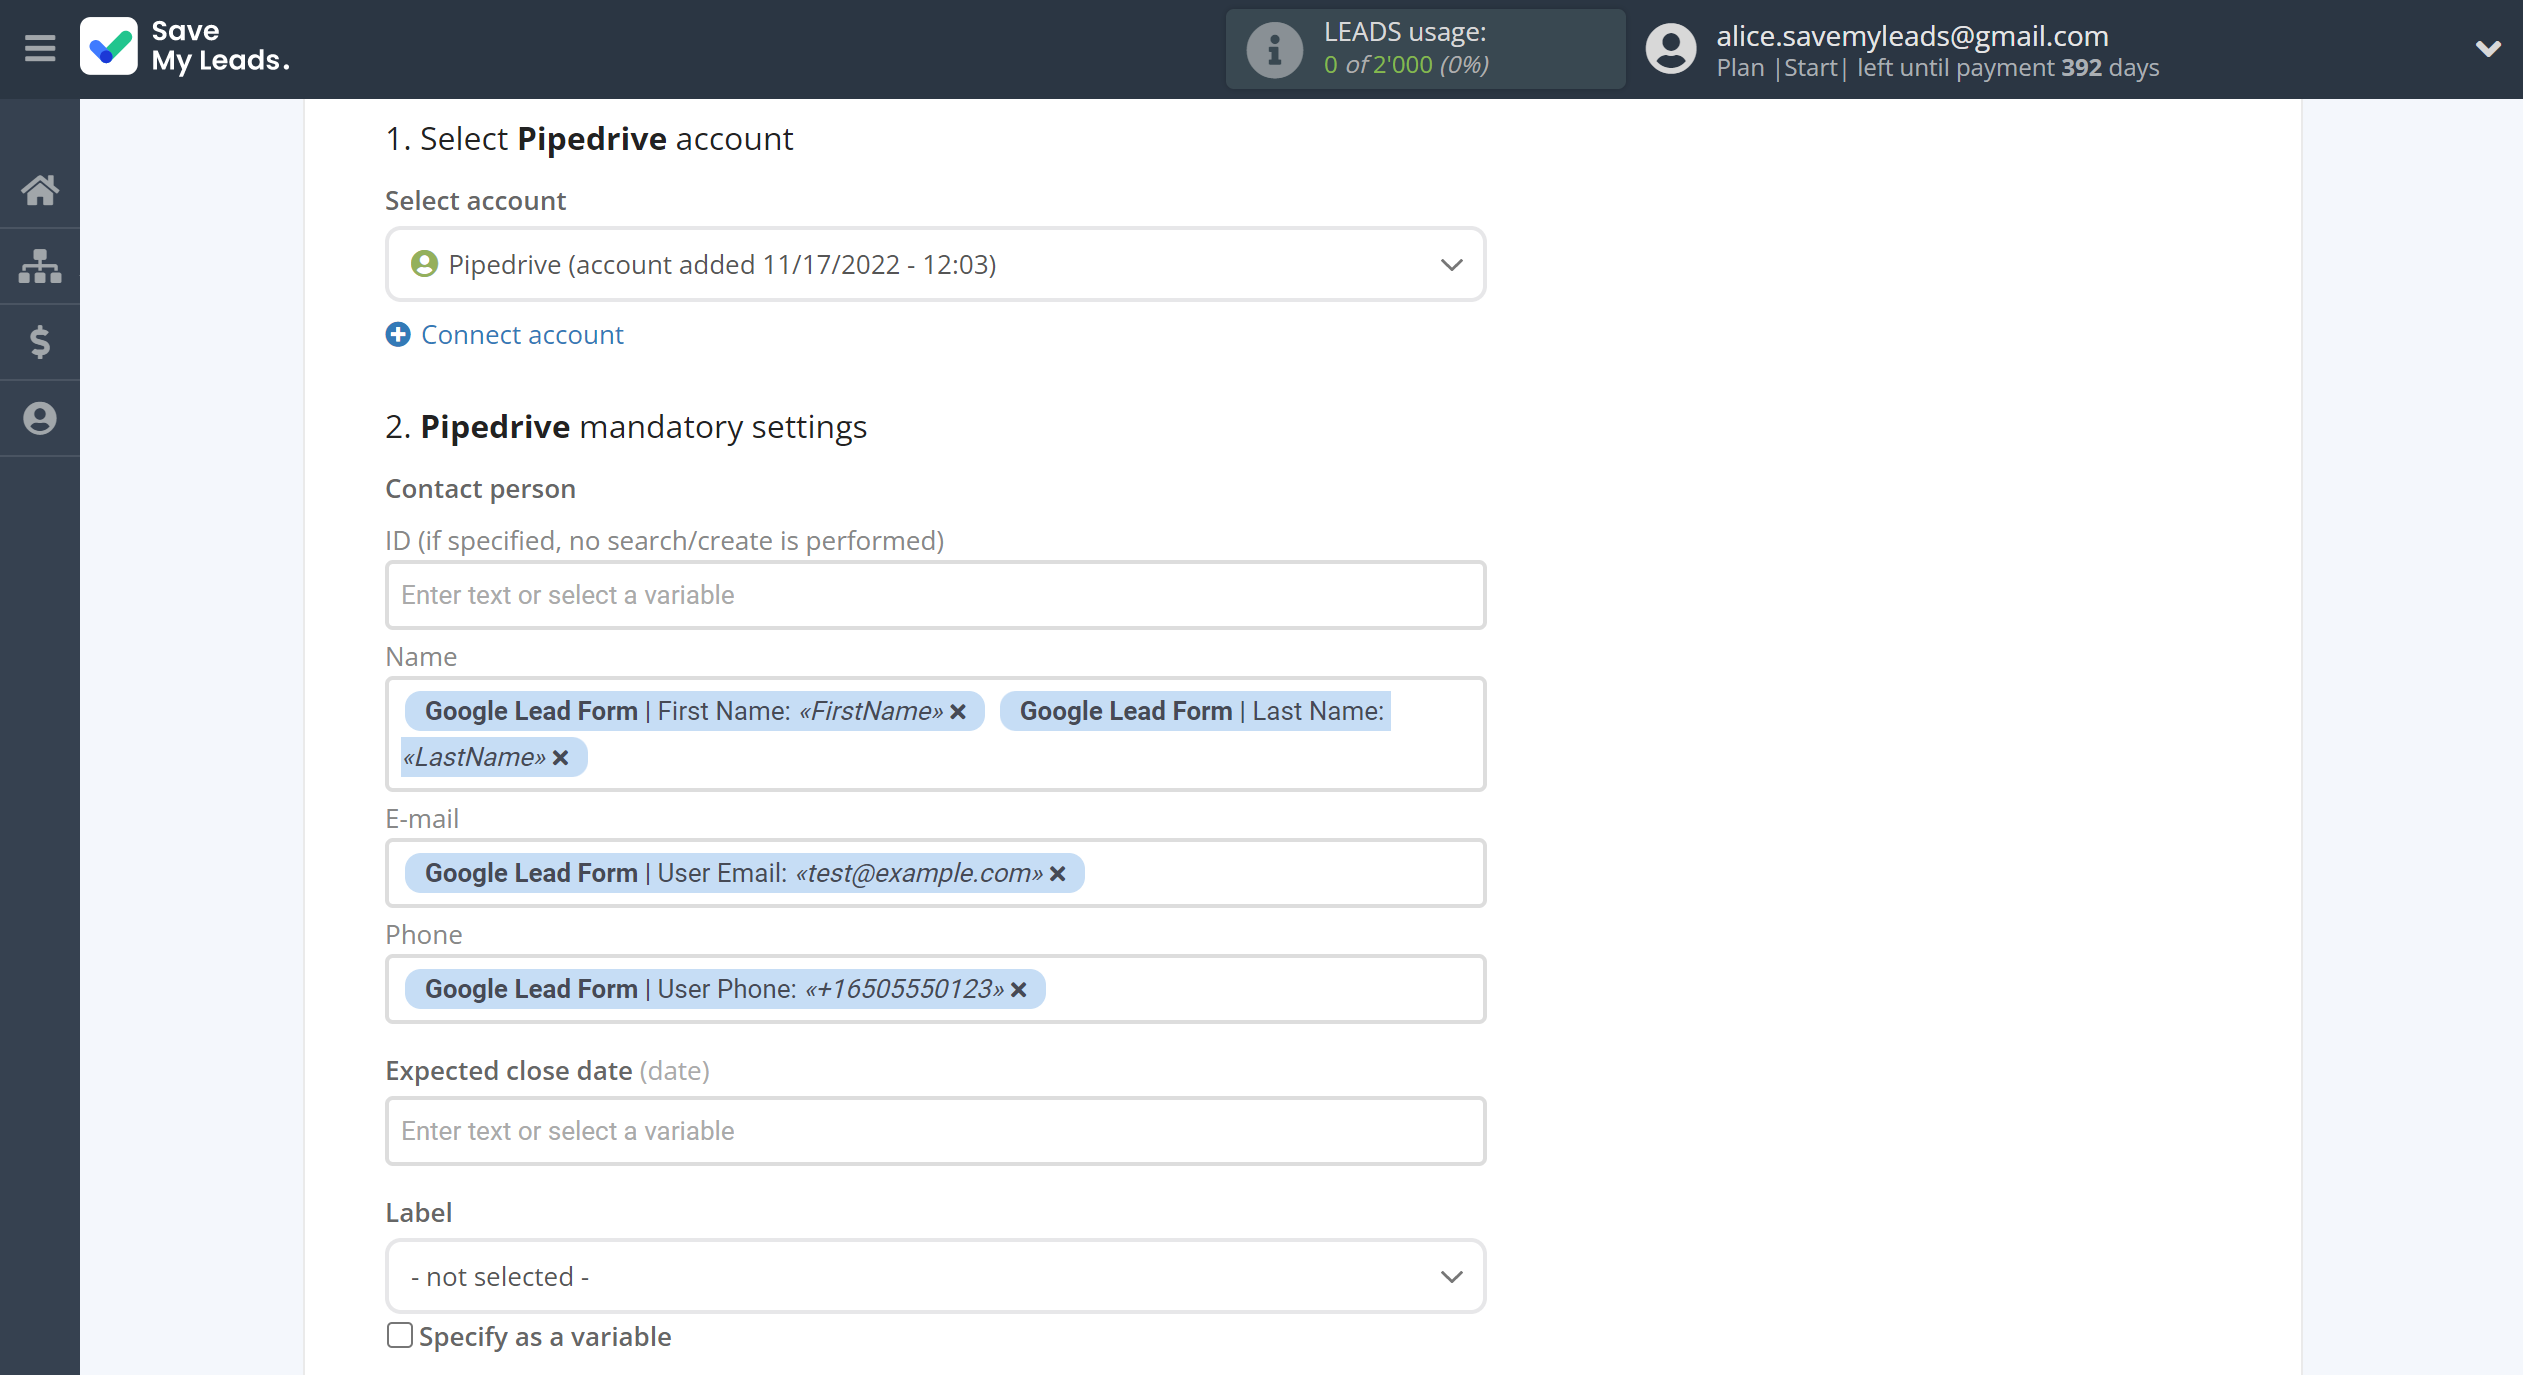
Task: Remove the First Name variable tag
Action: (x=958, y=711)
